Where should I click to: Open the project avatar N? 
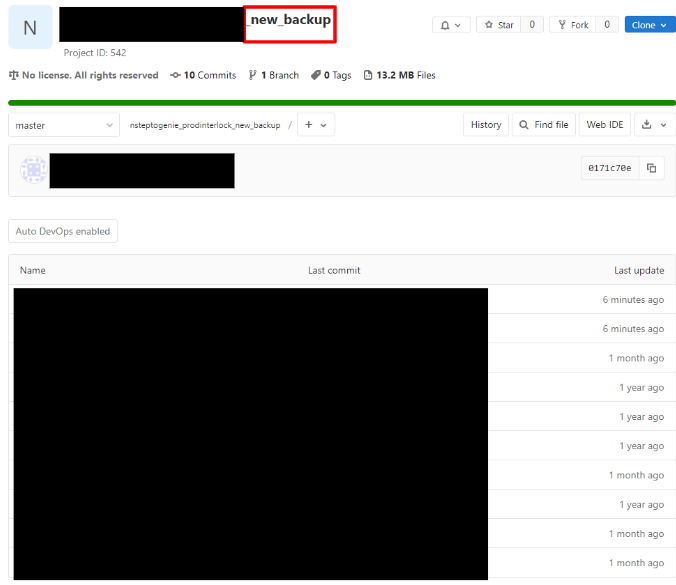[30, 28]
